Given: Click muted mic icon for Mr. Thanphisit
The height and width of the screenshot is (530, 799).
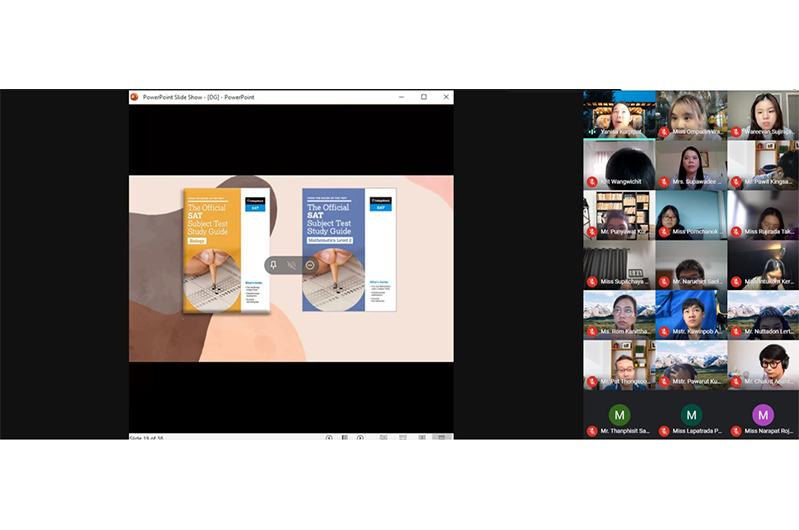Looking at the screenshot, I should pos(592,431).
